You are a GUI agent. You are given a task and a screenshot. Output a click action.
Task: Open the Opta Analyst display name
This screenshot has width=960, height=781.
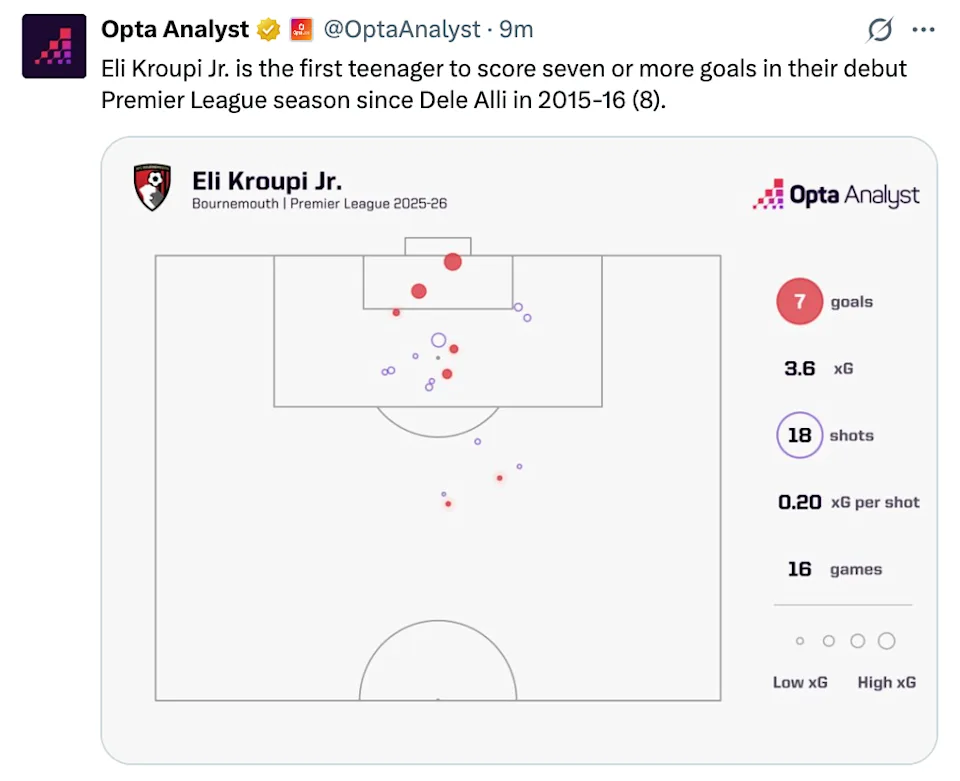tap(175, 30)
